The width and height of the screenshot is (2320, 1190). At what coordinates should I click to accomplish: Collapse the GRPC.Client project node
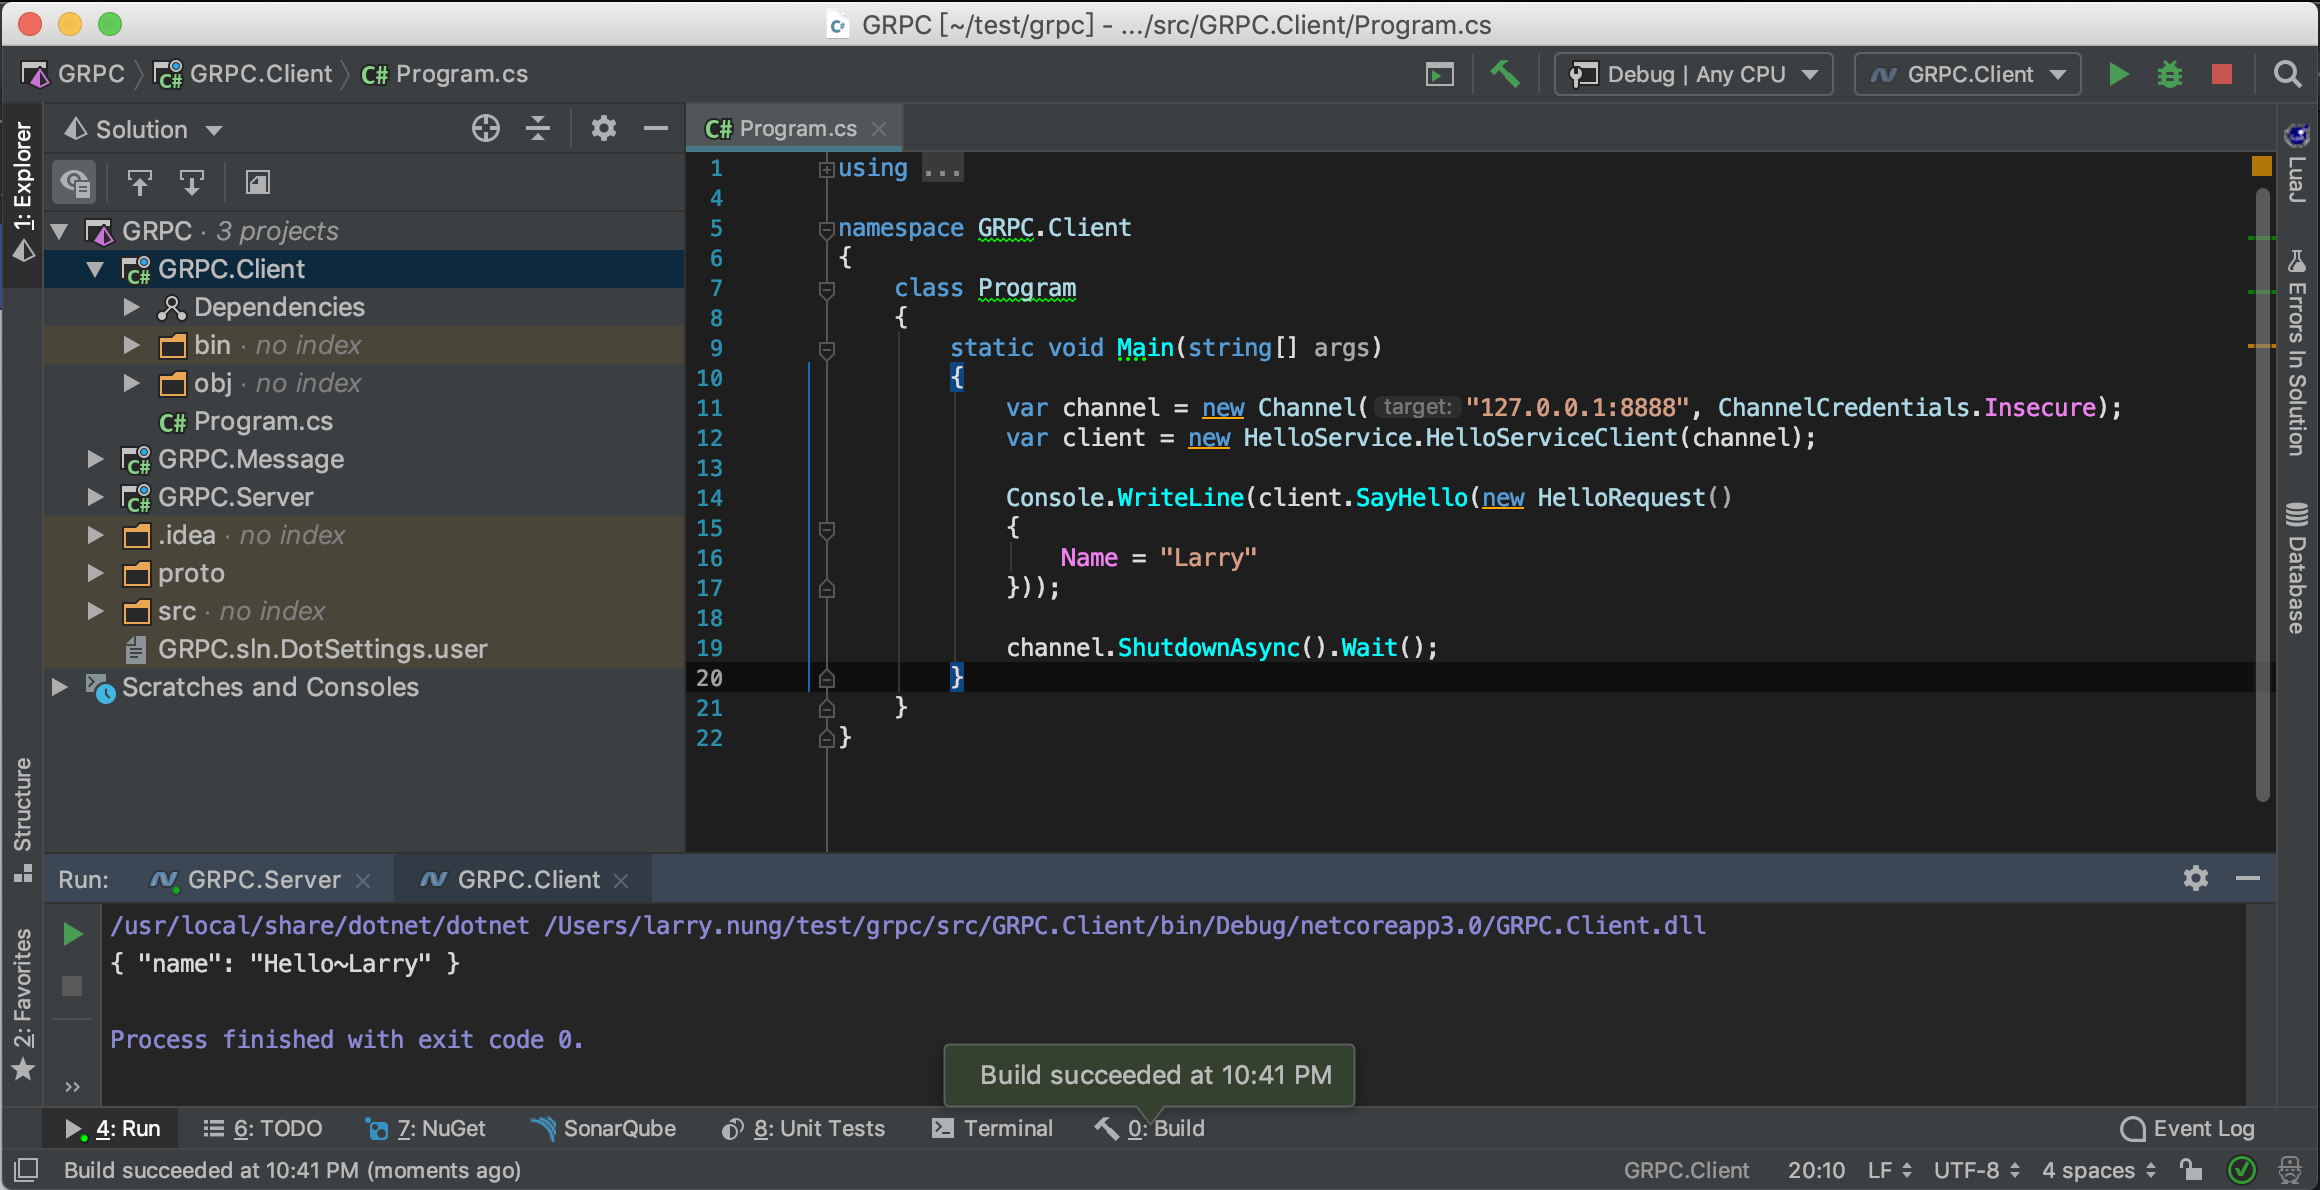click(96, 270)
